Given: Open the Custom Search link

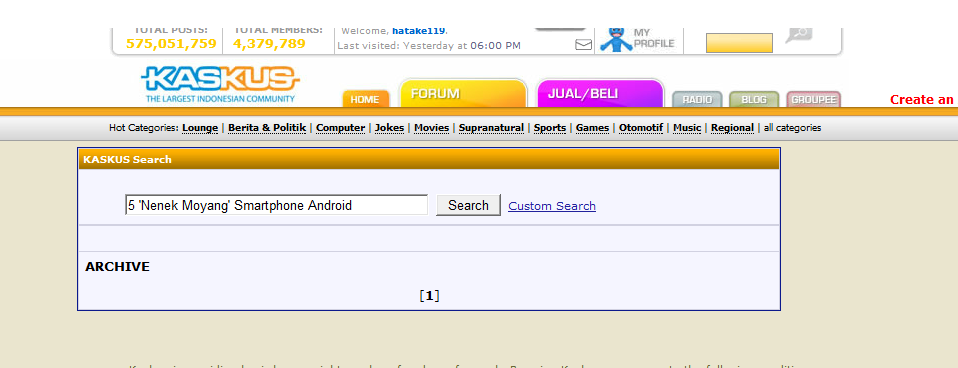Looking at the screenshot, I should 552,206.
